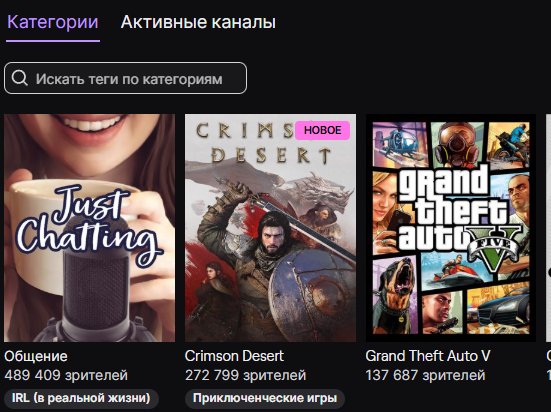Click the magnifying glass search icon
Viewport: 551px width, 412px height.
pyautogui.click(x=19, y=78)
